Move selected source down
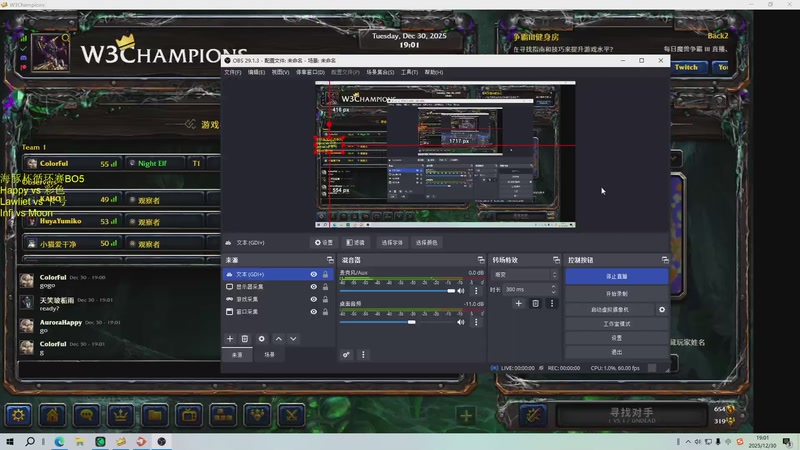 (293, 339)
